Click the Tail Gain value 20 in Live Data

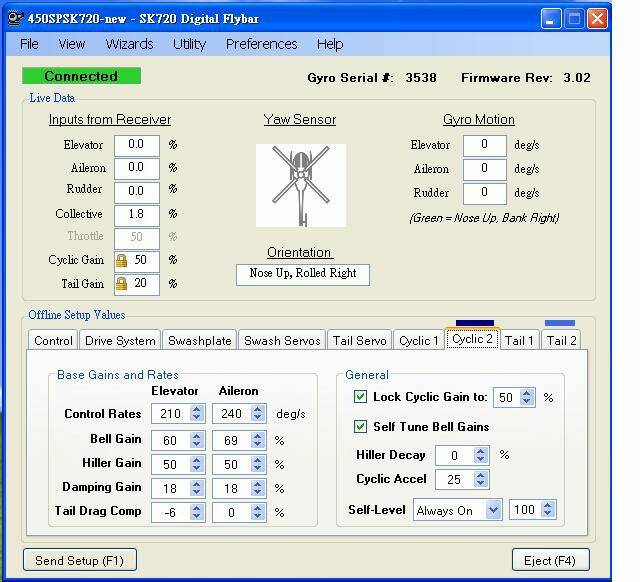pyautogui.click(x=137, y=284)
